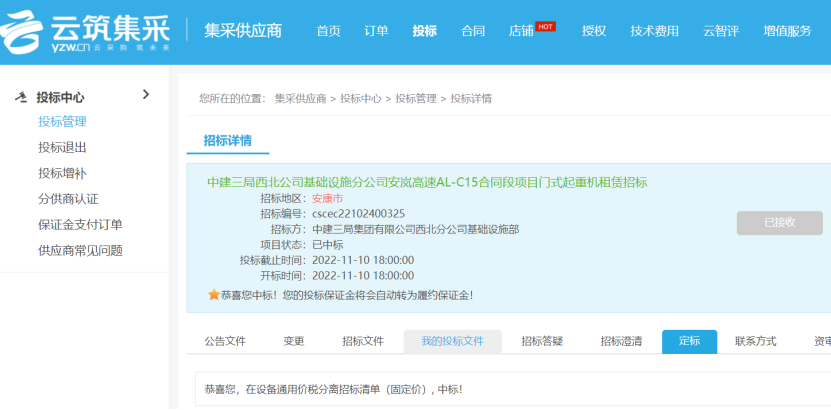
Task: Click the green tender project title
Action: (427, 183)
